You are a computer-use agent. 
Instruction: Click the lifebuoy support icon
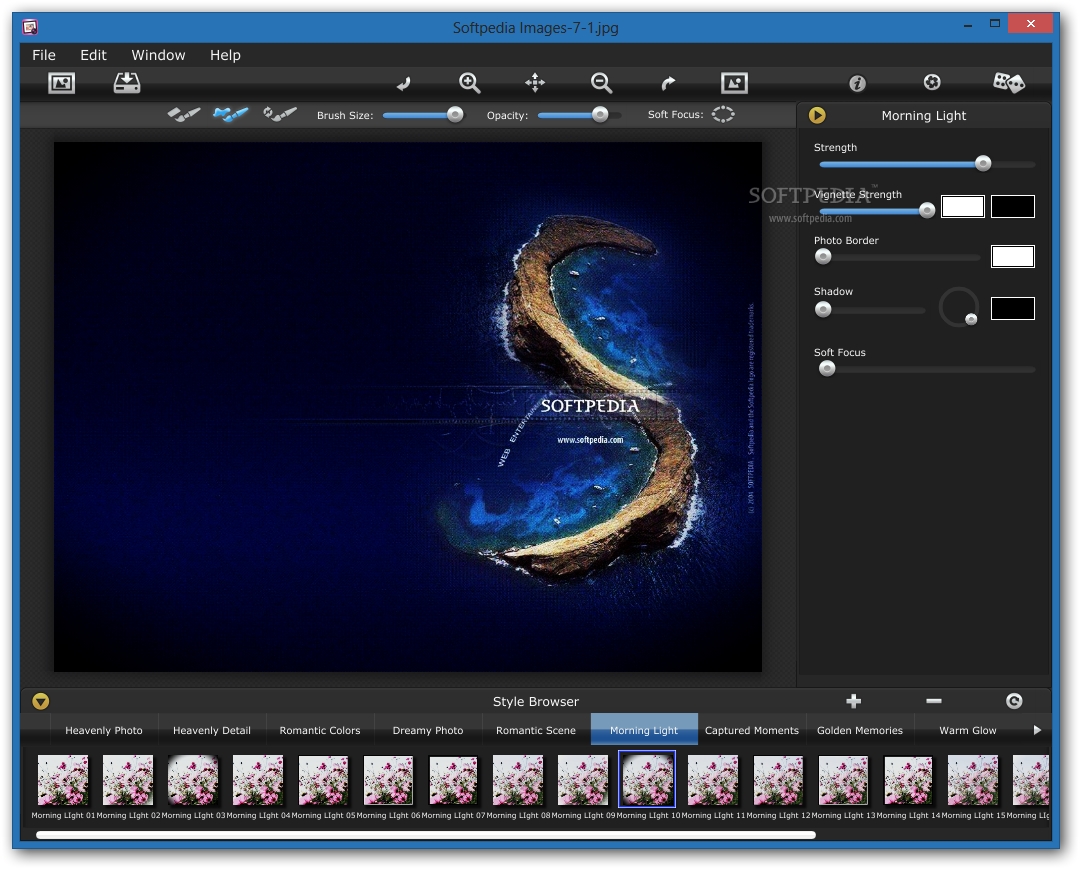pos(932,83)
